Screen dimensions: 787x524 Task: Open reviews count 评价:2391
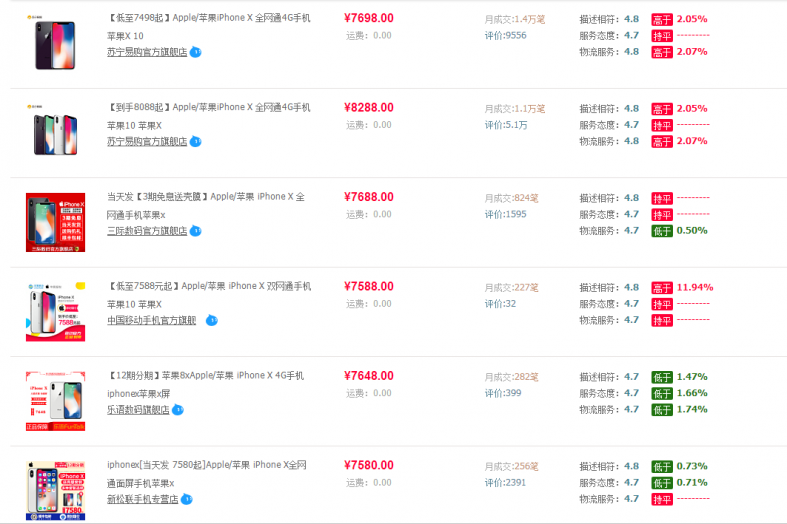[x=505, y=483]
